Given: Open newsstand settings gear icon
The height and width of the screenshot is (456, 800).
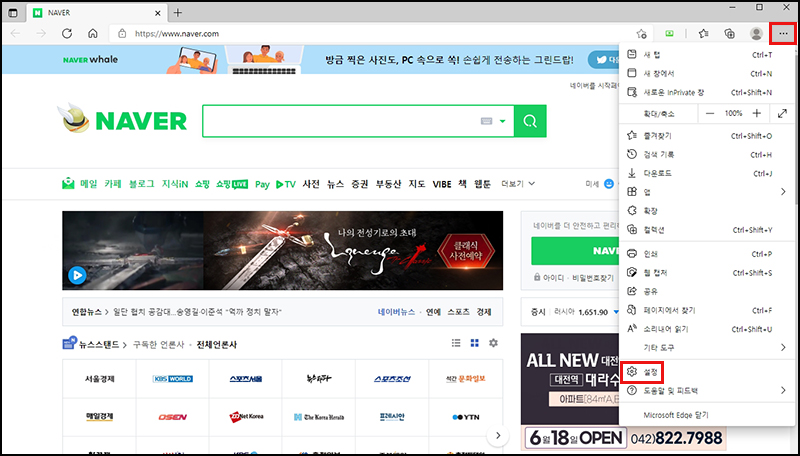Looking at the screenshot, I should (x=493, y=343).
